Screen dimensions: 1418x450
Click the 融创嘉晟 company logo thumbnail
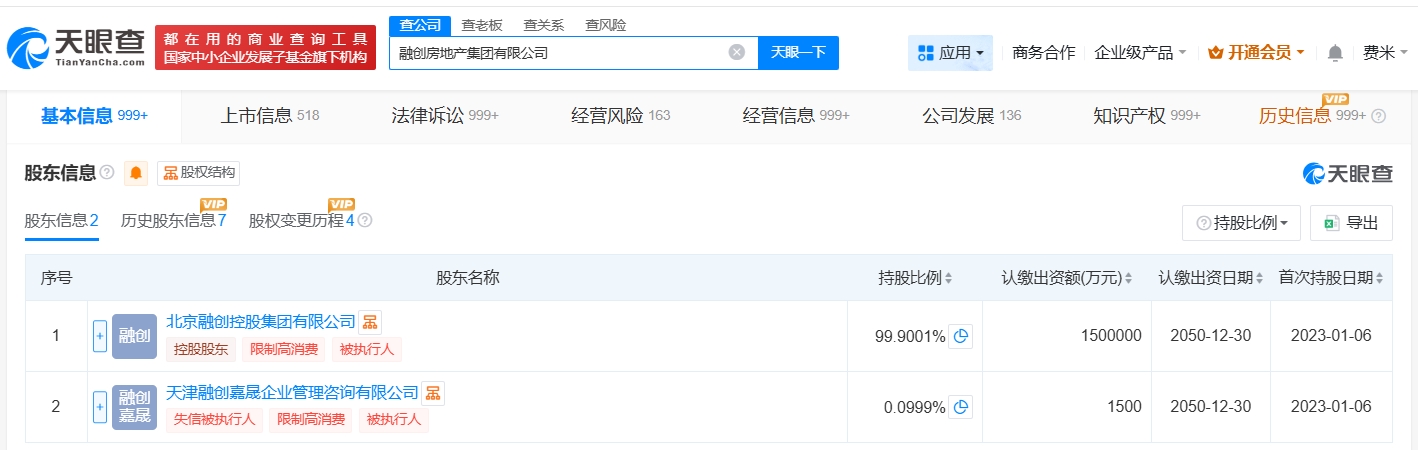click(x=135, y=407)
